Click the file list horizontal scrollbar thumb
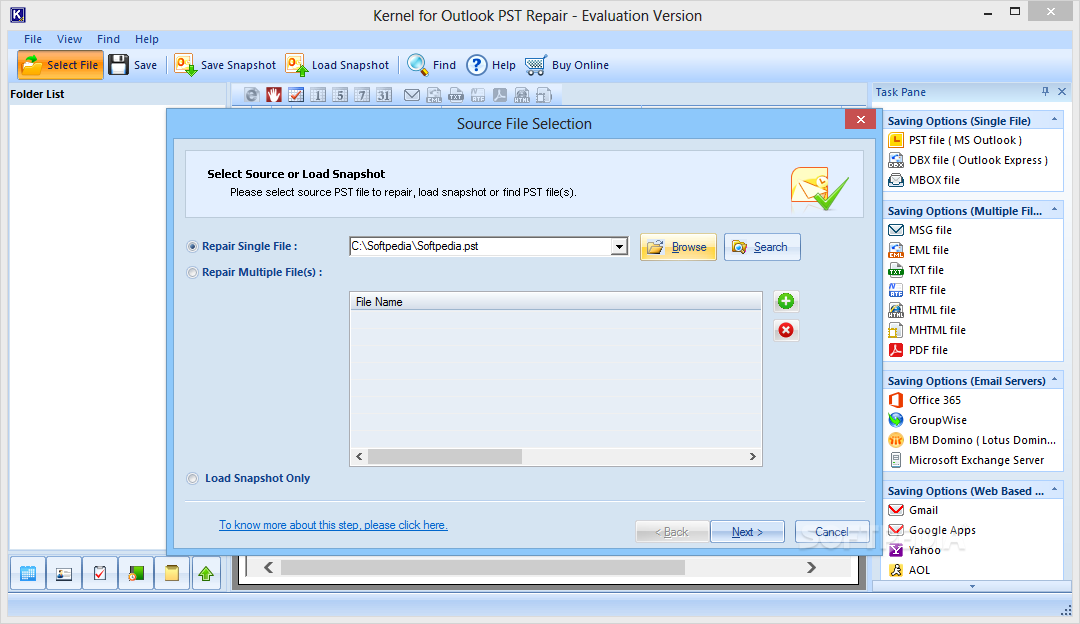The image size is (1080, 624). point(445,457)
